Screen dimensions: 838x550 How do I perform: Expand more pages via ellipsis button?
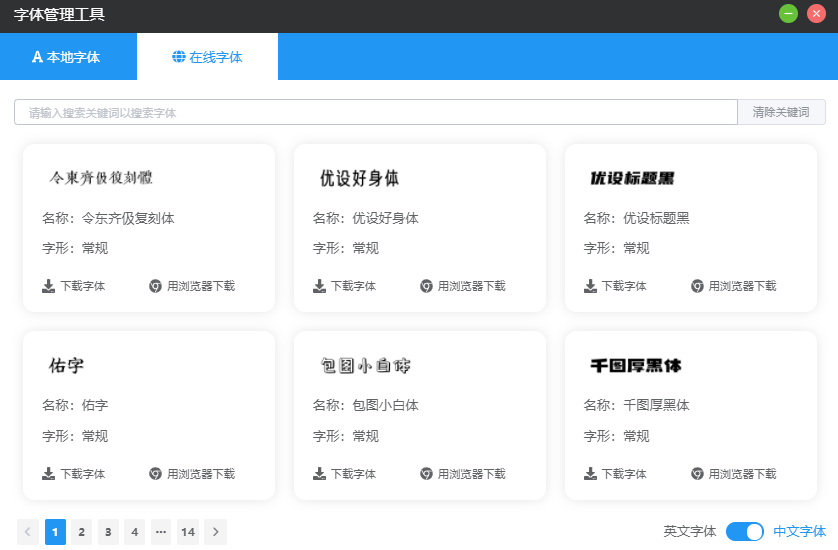[x=161, y=532]
